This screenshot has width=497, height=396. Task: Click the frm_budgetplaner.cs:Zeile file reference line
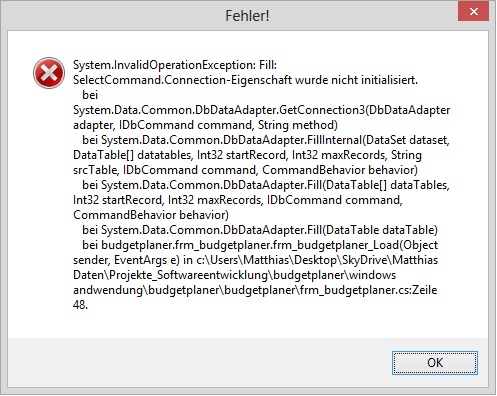pos(255,290)
